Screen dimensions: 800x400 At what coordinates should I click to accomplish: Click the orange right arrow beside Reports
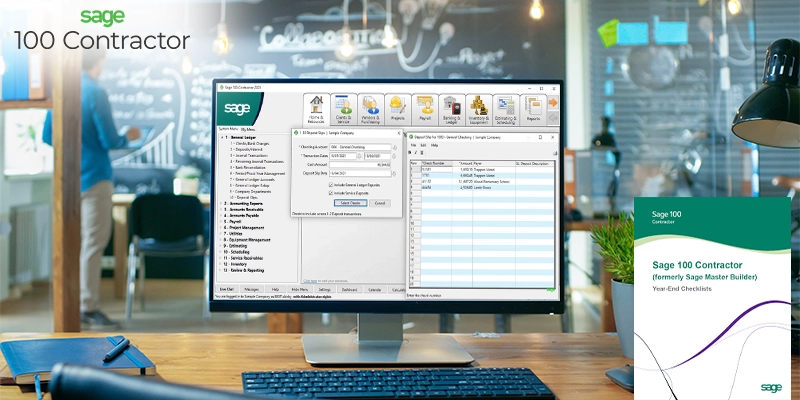click(553, 103)
